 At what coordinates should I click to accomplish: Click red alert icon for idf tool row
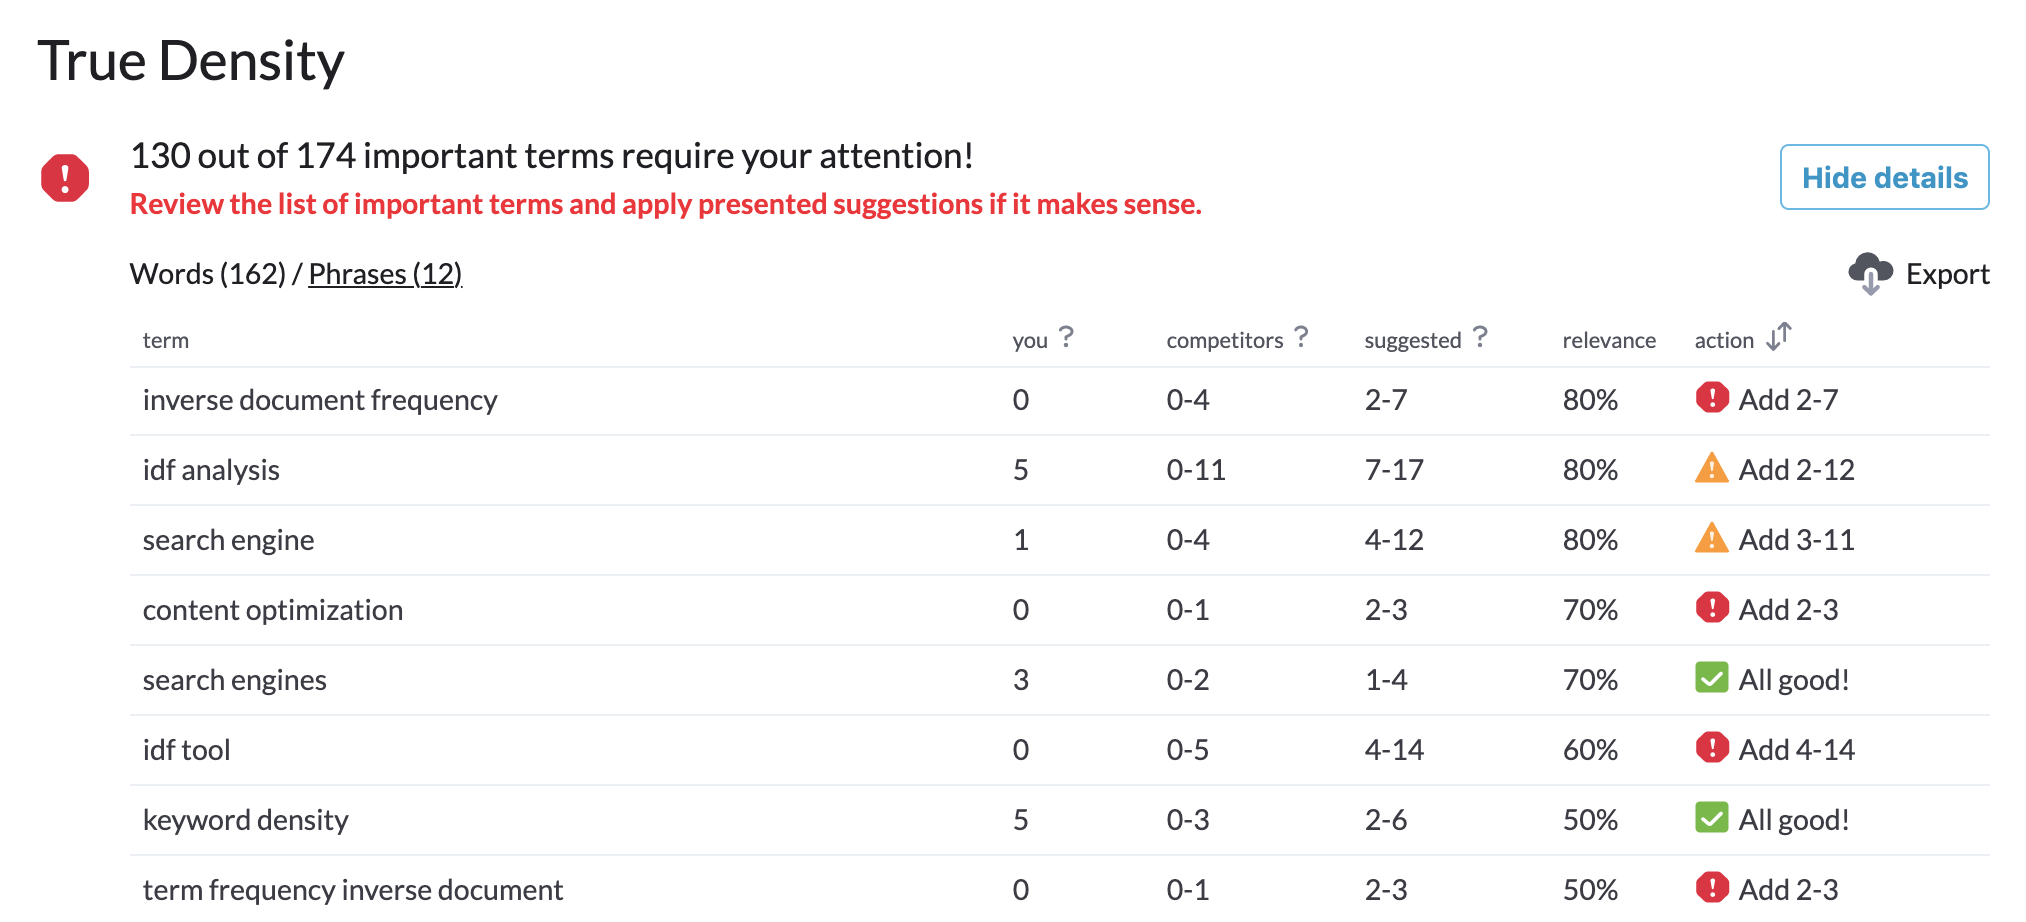pyautogui.click(x=1712, y=747)
